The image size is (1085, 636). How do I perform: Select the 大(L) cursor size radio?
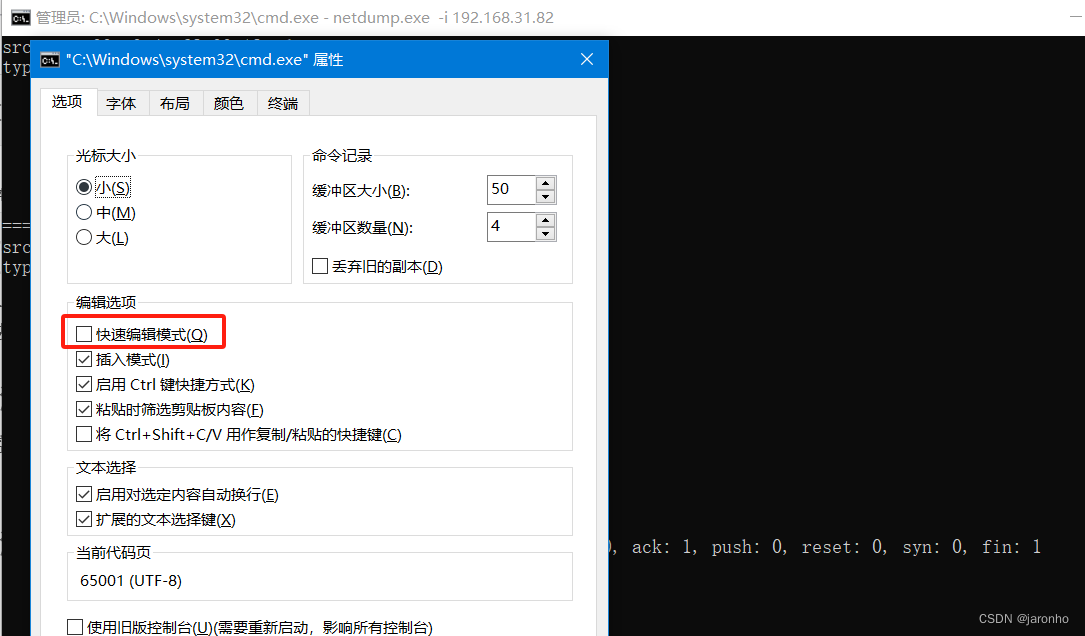84,237
